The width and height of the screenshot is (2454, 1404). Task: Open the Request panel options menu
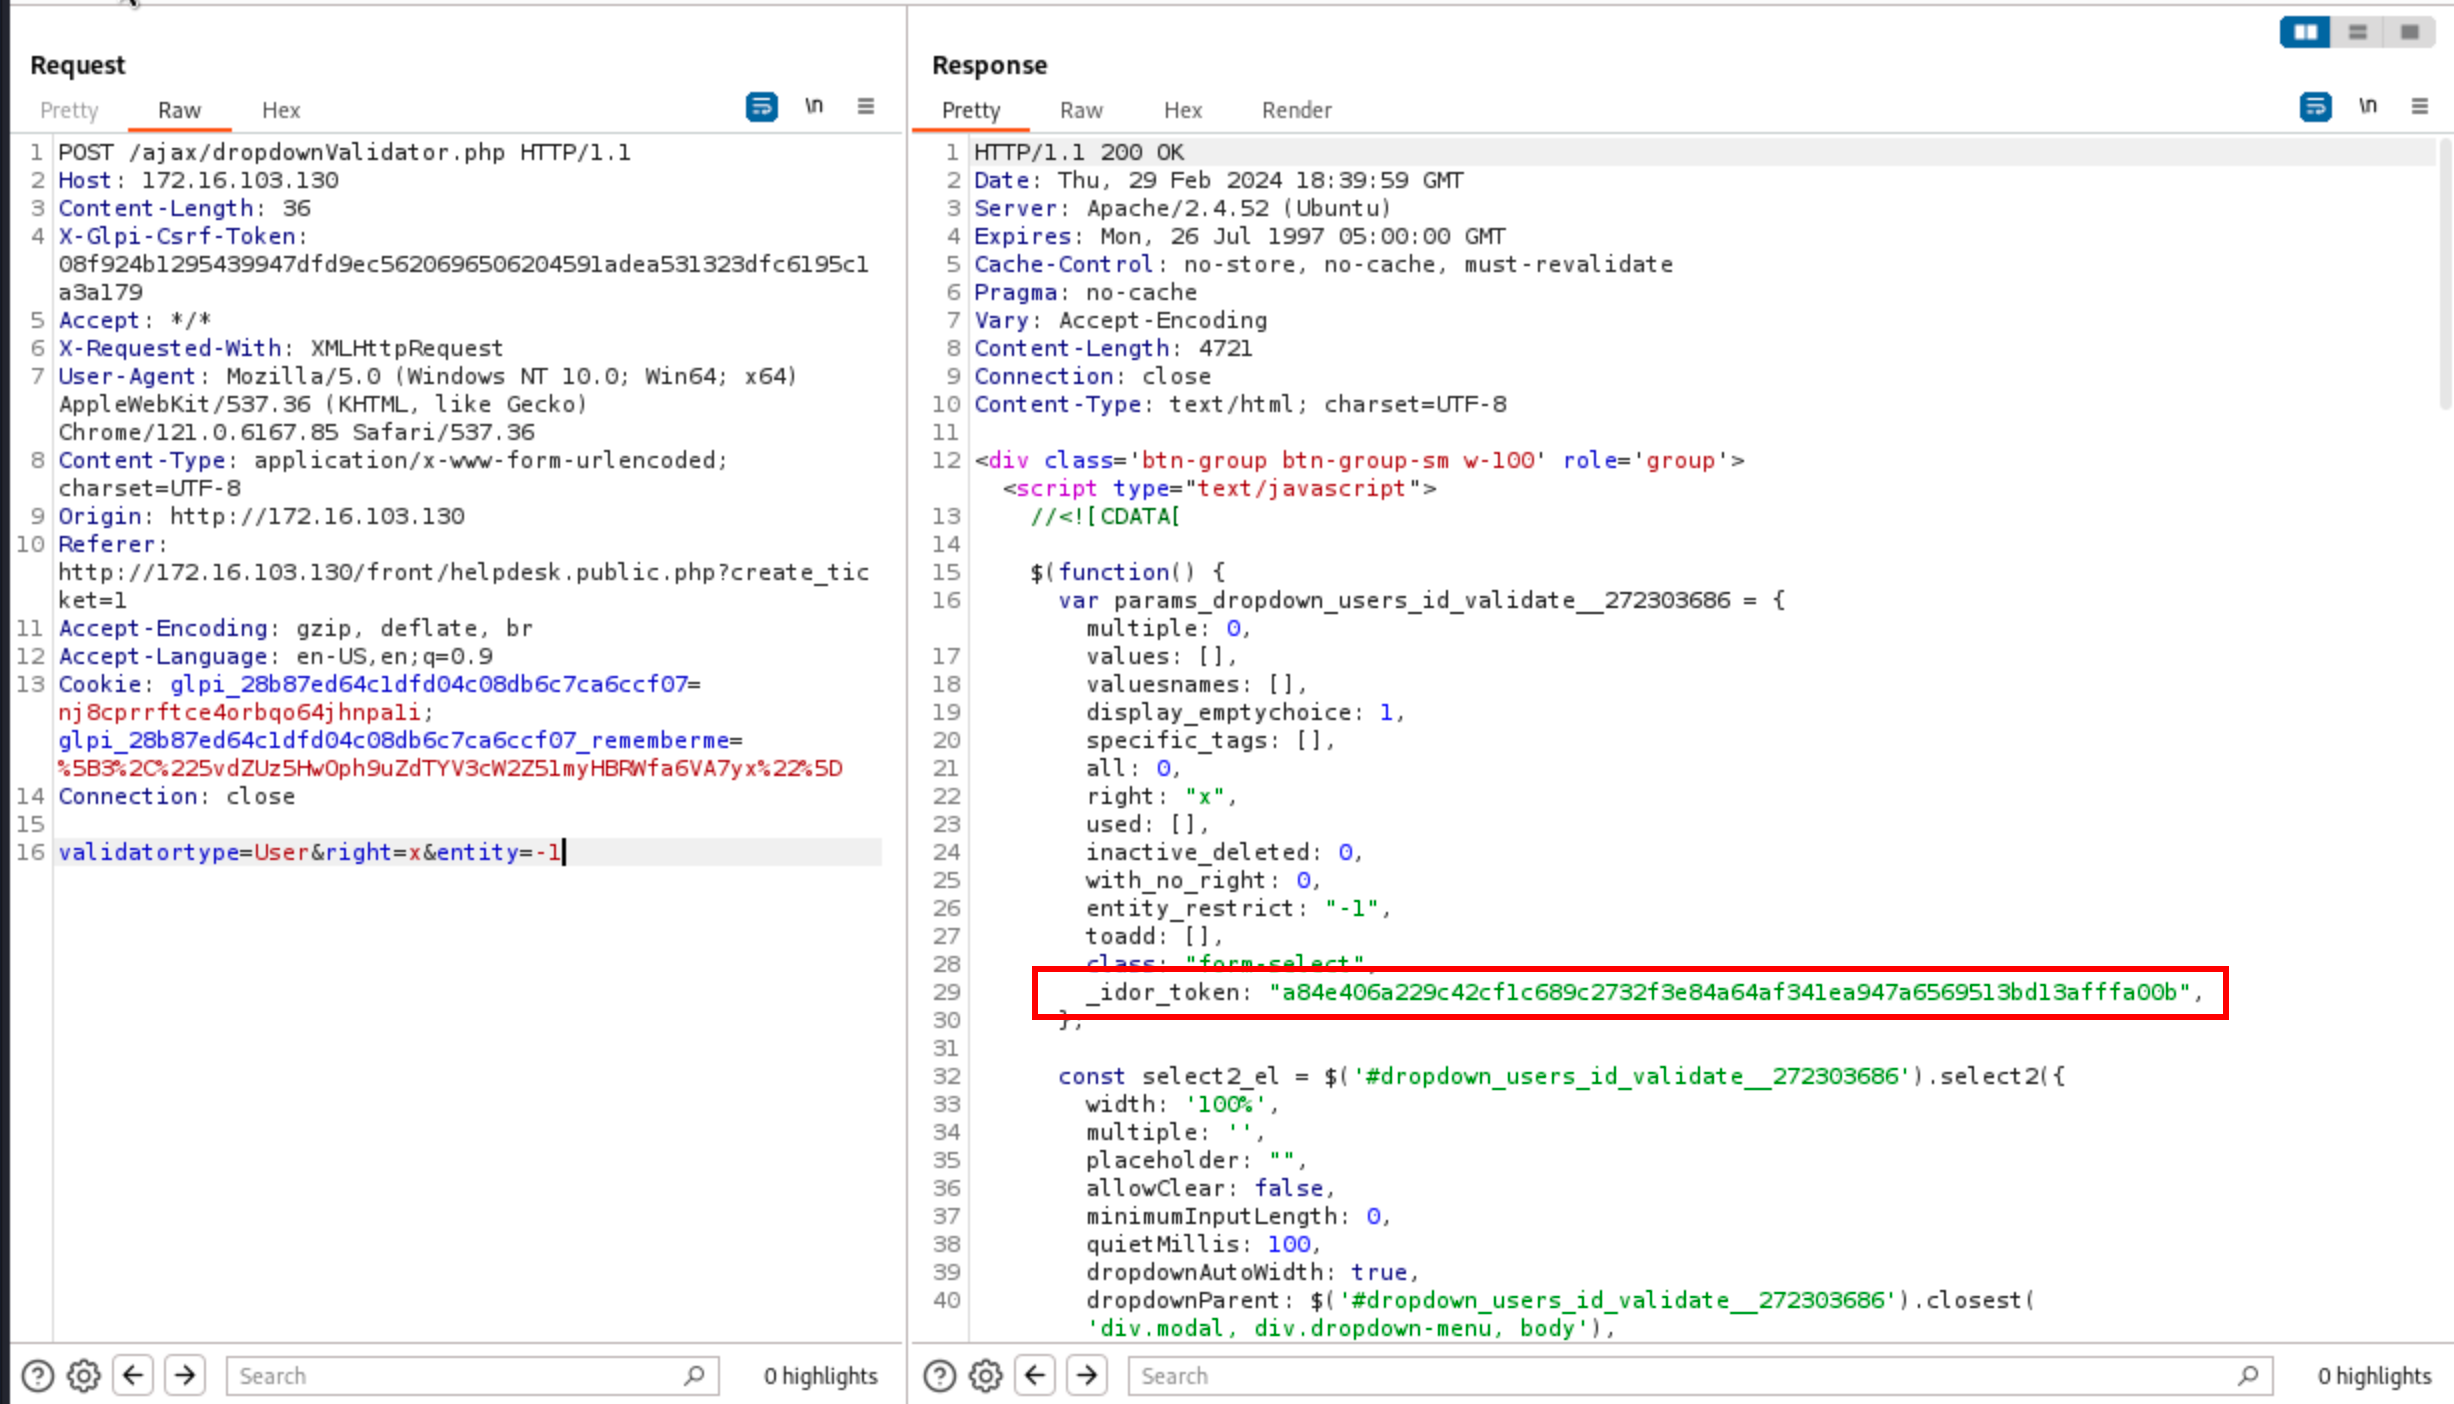pos(866,105)
